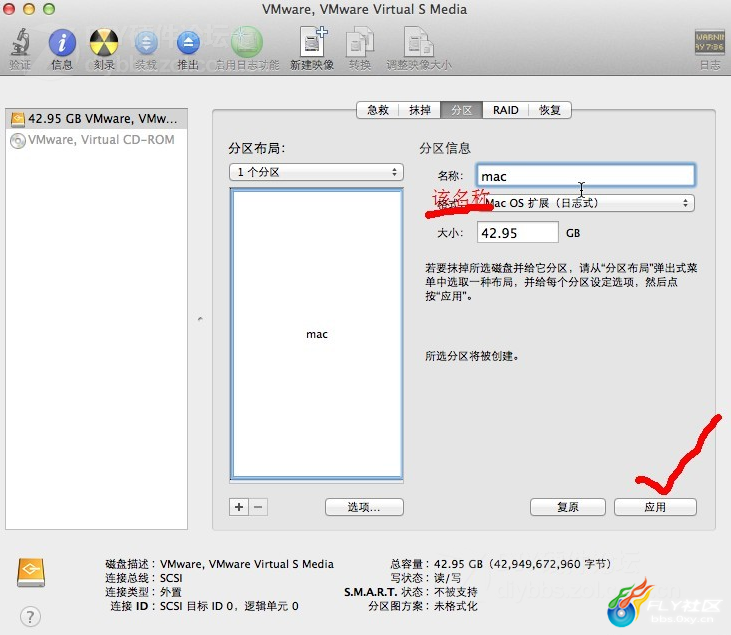Click the connection bus 'SCSI' value
731x635 pixels.
tap(171, 578)
